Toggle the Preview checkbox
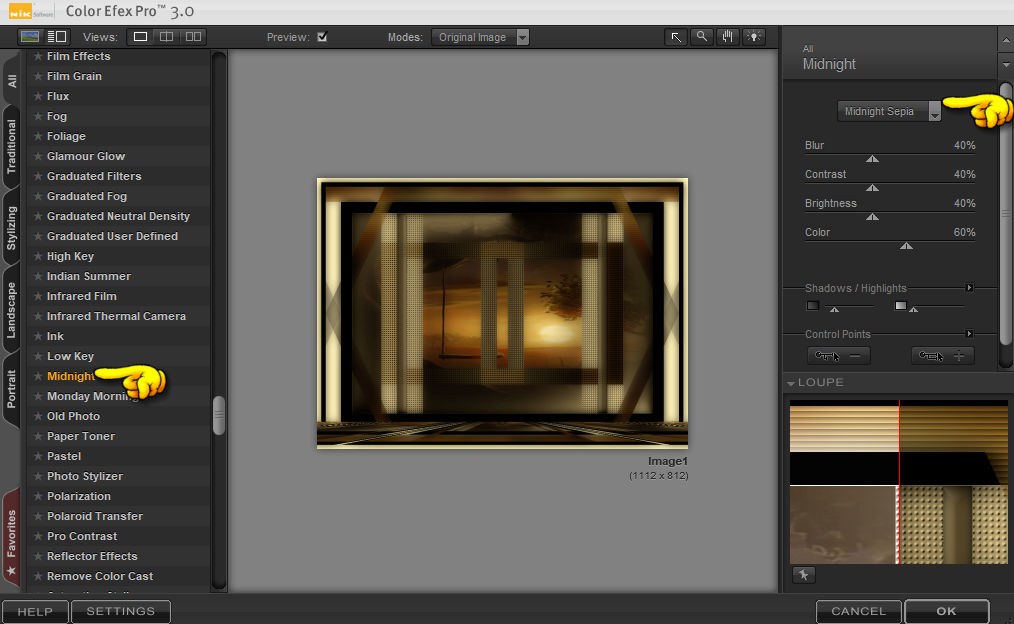Screen dimensions: 1014x624 322,37
